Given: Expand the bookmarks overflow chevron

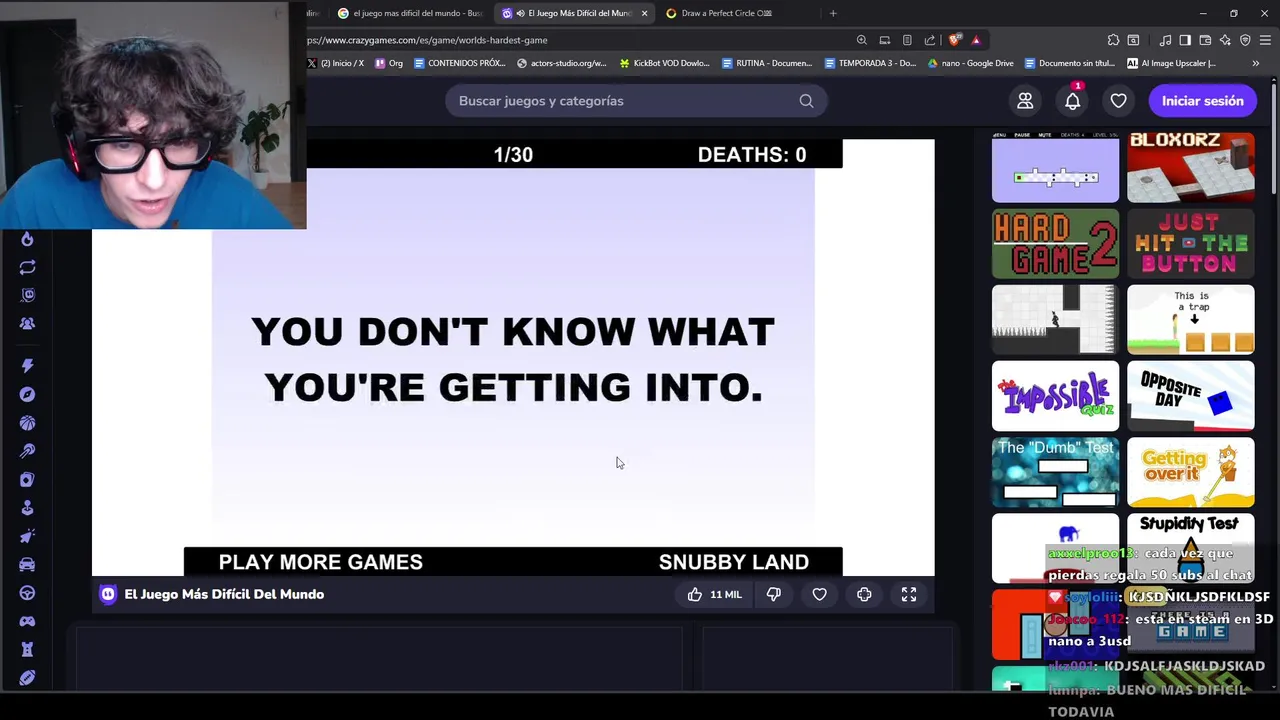Looking at the screenshot, I should point(1255,63).
